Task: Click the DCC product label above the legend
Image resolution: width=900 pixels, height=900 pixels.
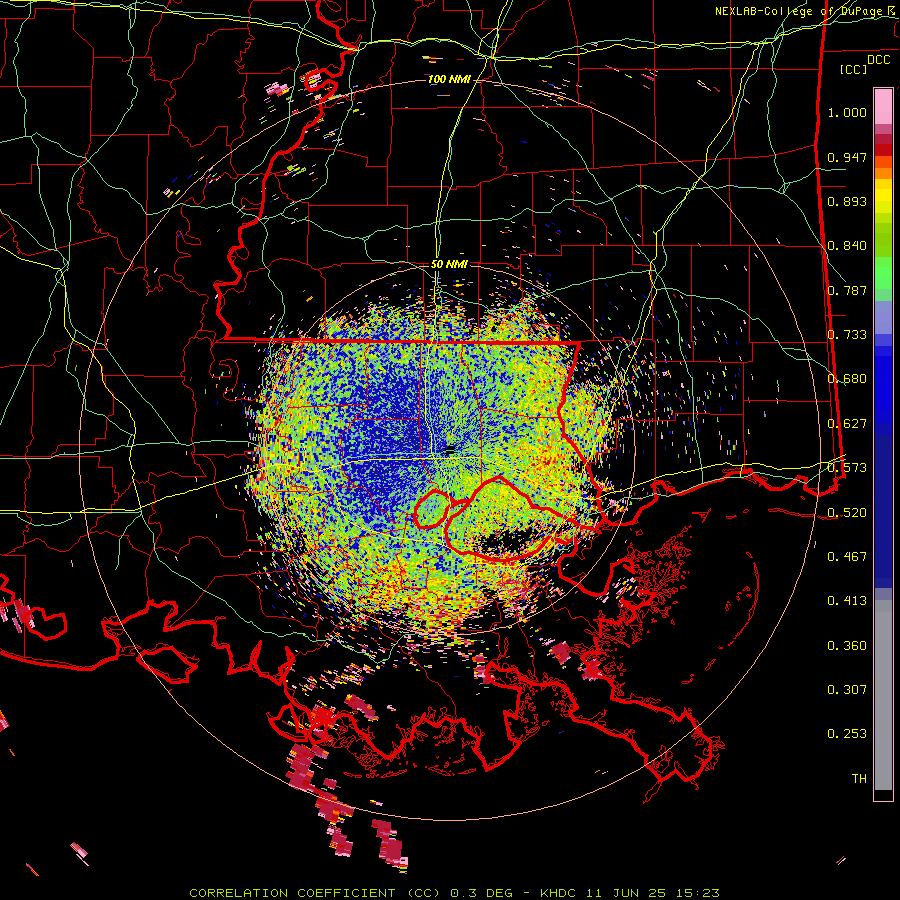Action: pyautogui.click(x=878, y=60)
